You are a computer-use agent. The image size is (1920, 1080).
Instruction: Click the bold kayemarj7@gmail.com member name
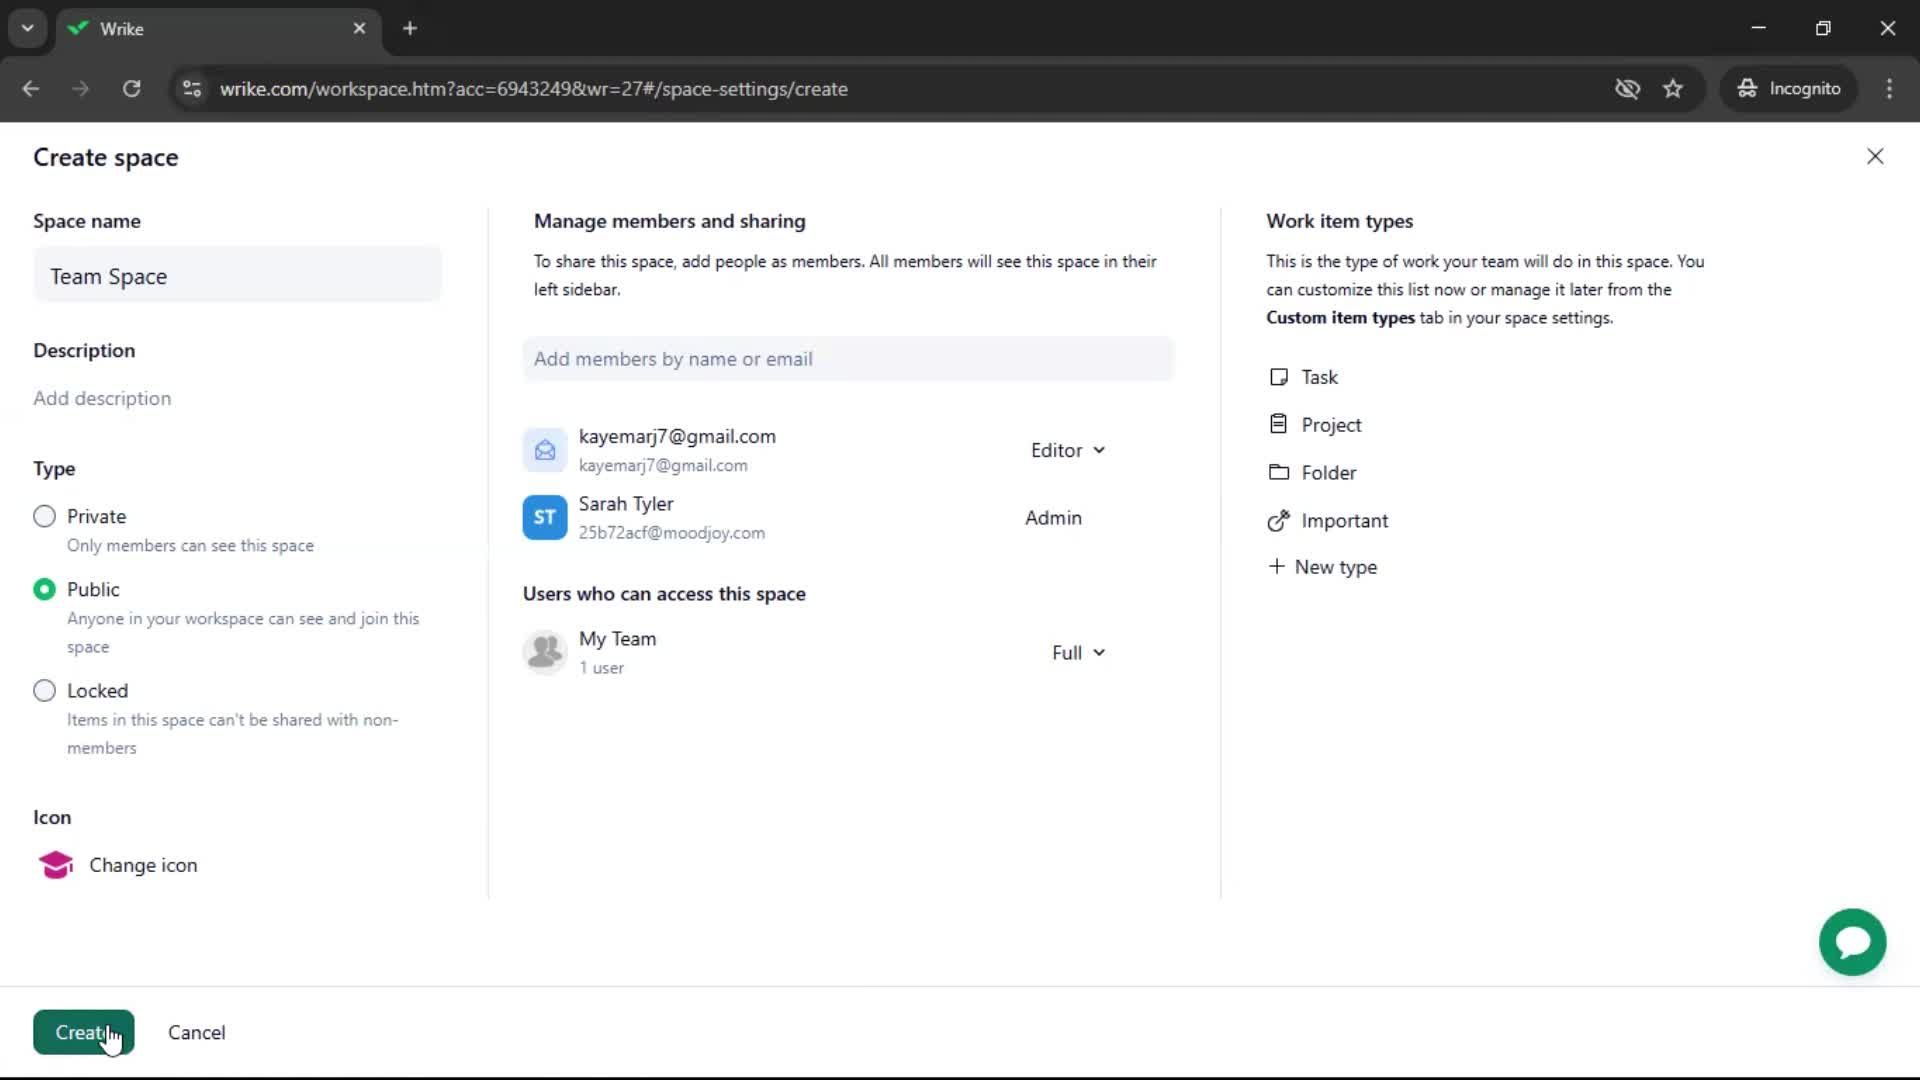[677, 436]
